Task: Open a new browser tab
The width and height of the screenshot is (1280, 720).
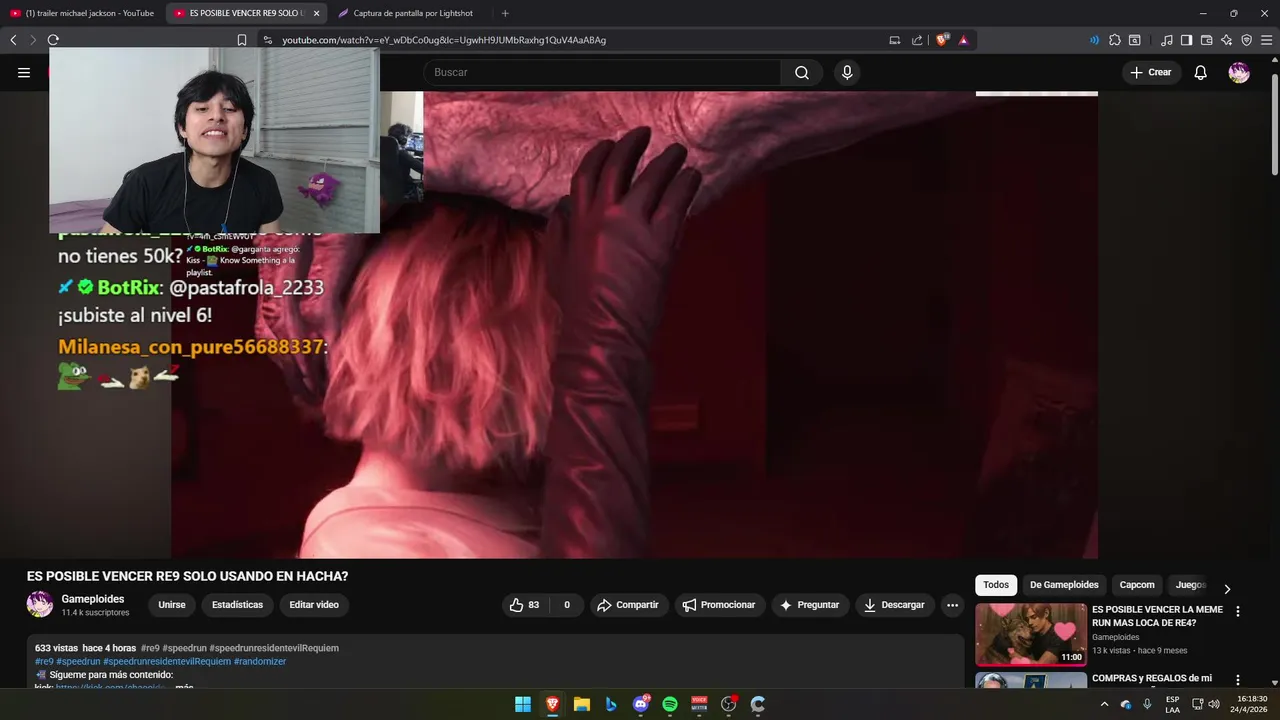Action: pos(505,13)
